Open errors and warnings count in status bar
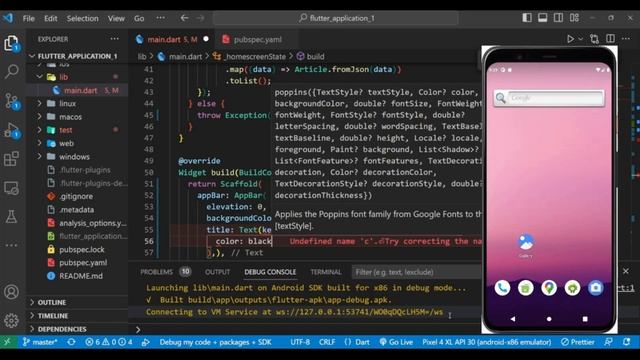 [109, 342]
